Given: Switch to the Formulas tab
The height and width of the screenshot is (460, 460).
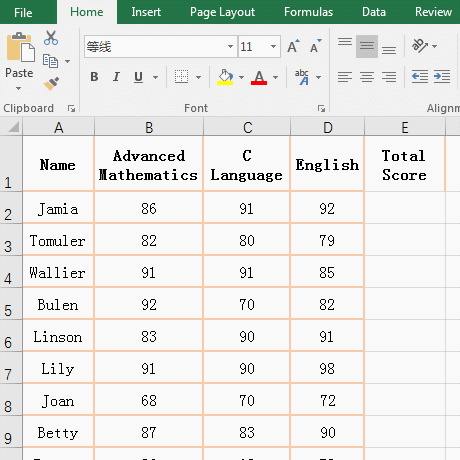Looking at the screenshot, I should point(308,12).
